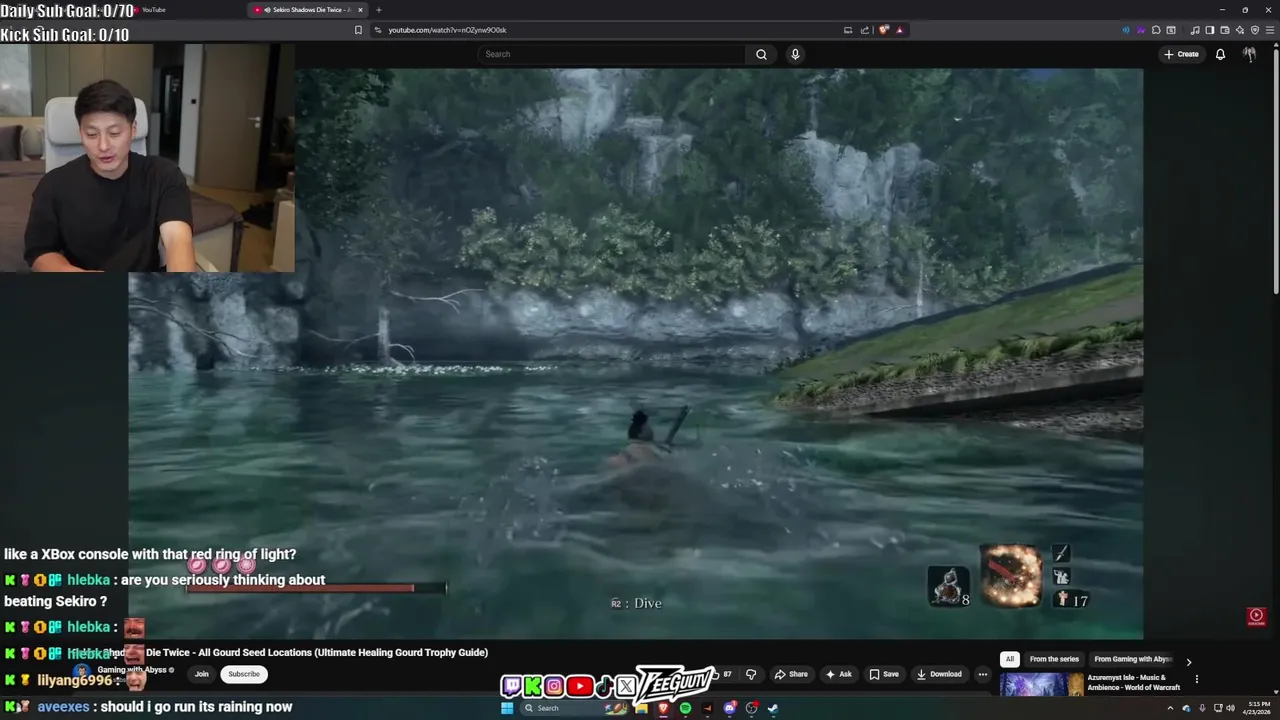Click the Join channel button
Viewport: 1280px width, 720px height.
(x=201, y=674)
